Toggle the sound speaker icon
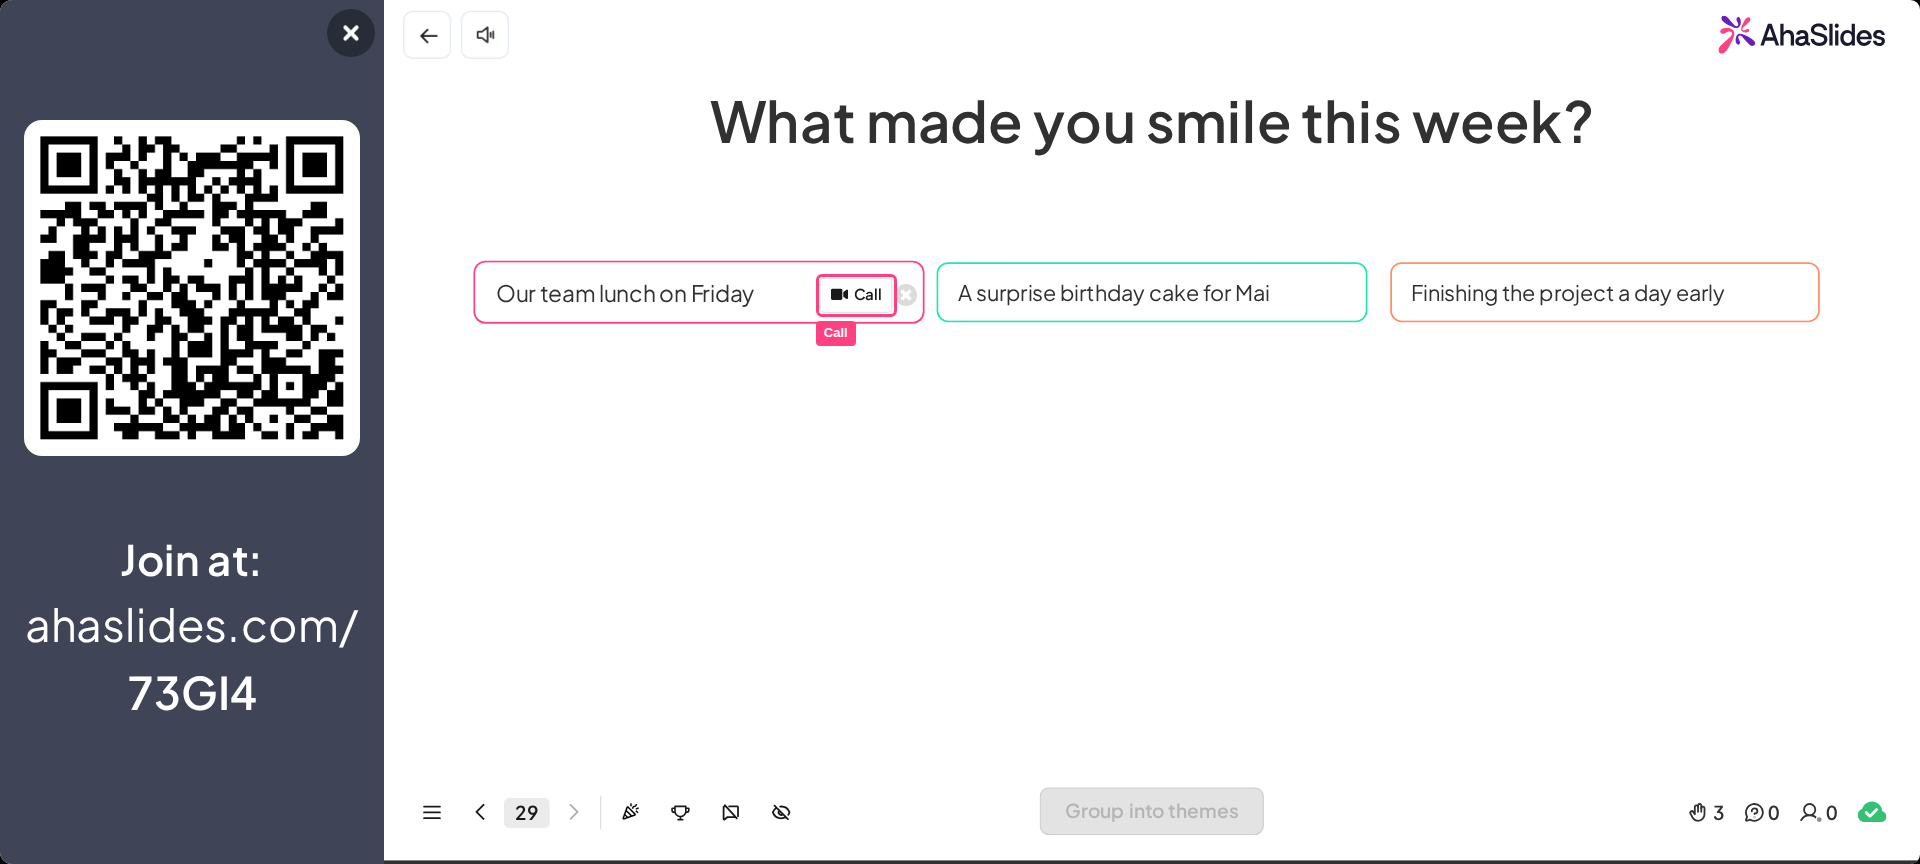Viewport: 1920px width, 864px height. (485, 35)
